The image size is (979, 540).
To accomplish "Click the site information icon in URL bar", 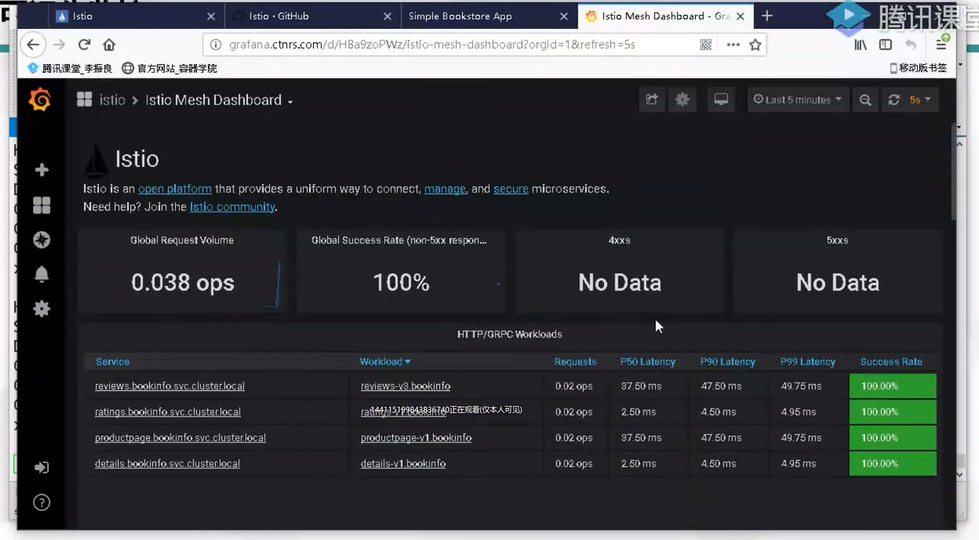I will (x=215, y=44).
